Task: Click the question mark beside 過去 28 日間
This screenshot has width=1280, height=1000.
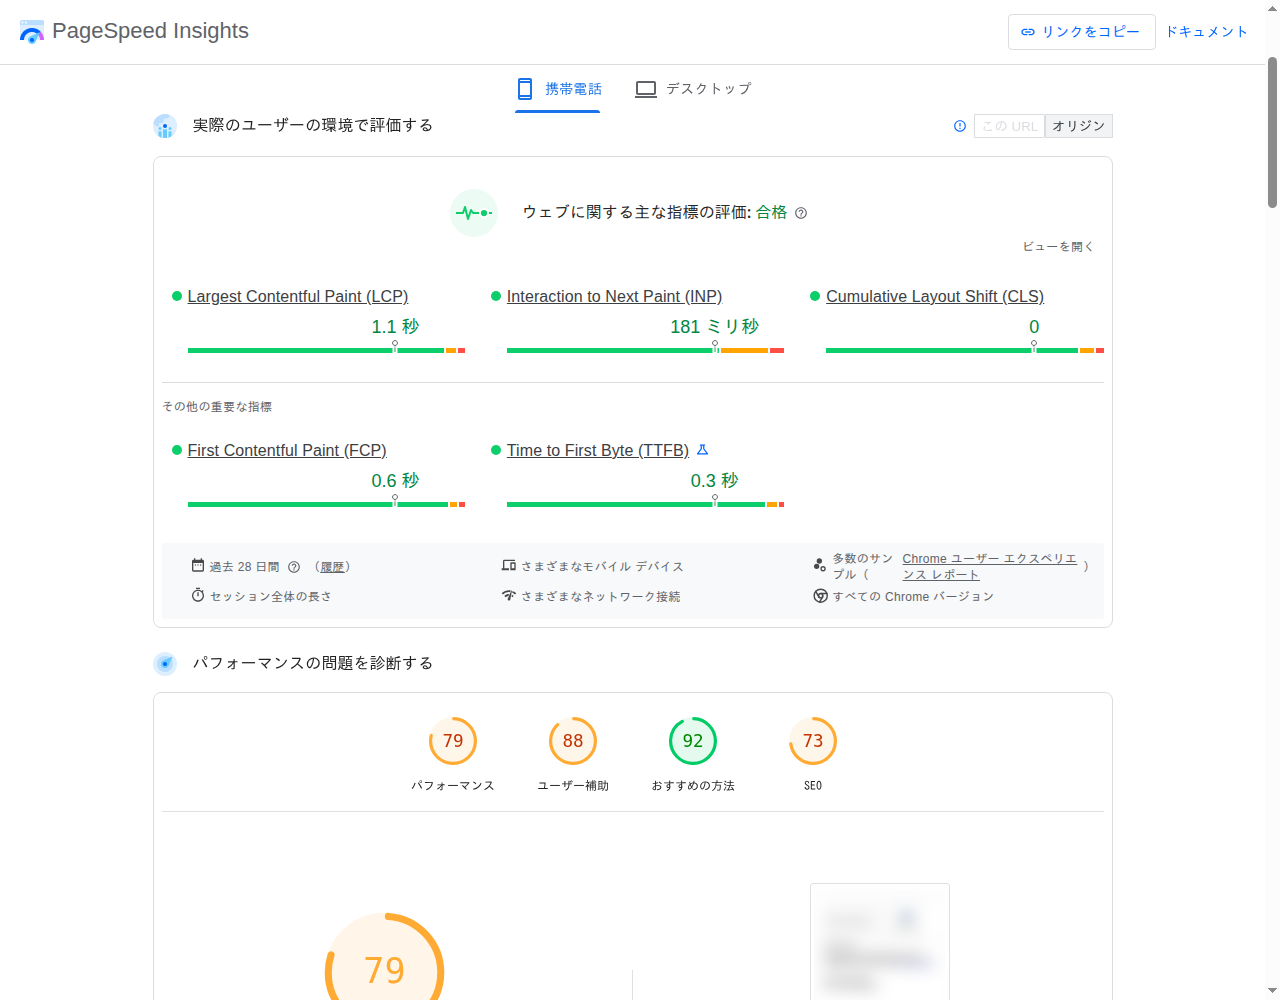Action: 293,566
